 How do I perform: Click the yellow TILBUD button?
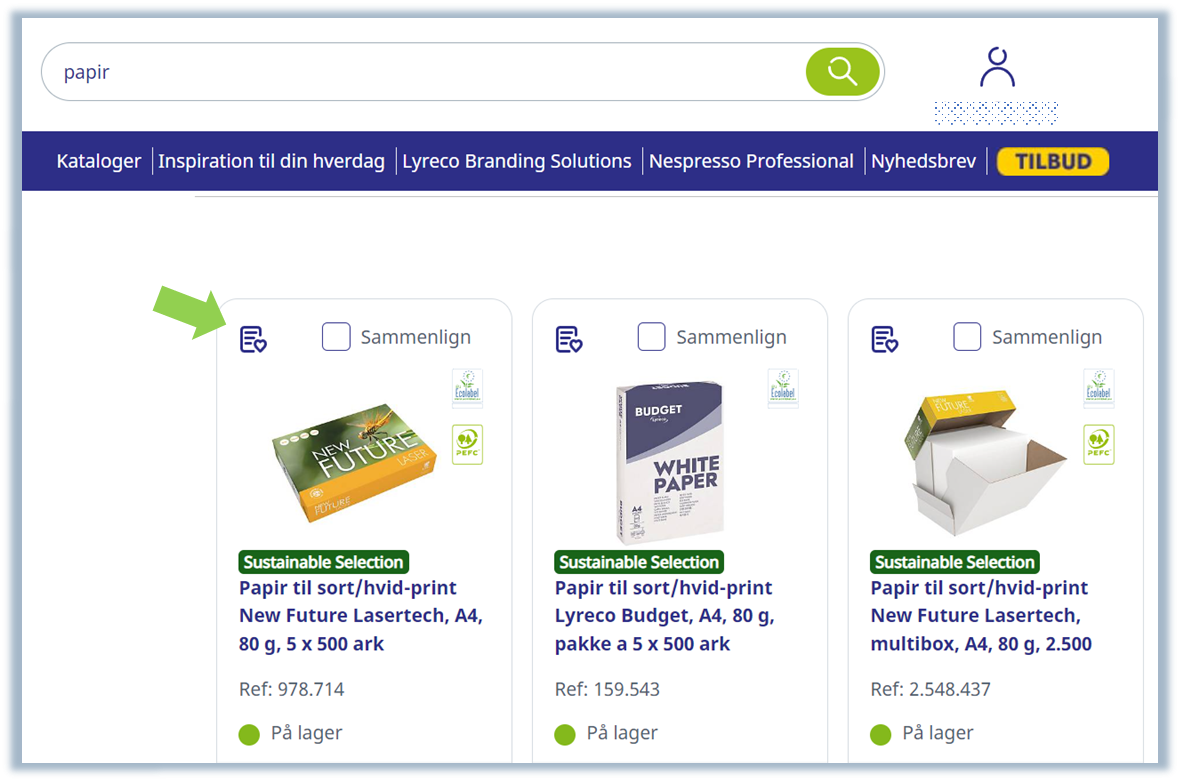point(1053,161)
